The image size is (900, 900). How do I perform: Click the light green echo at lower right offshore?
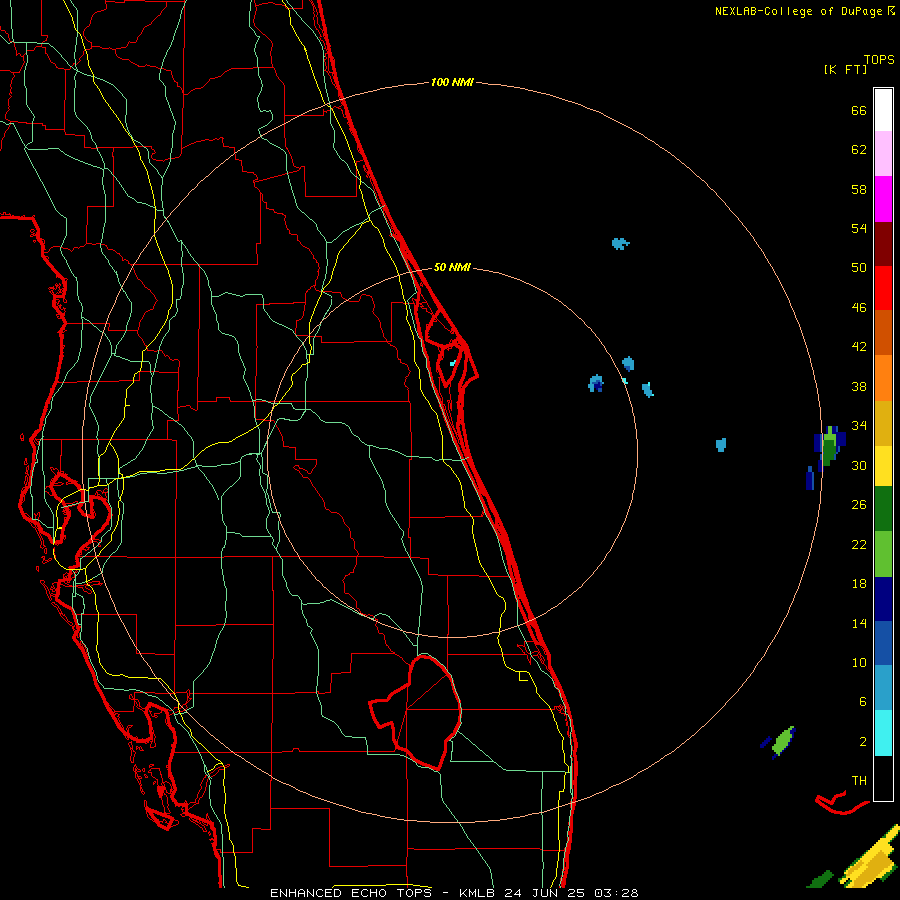(783, 740)
